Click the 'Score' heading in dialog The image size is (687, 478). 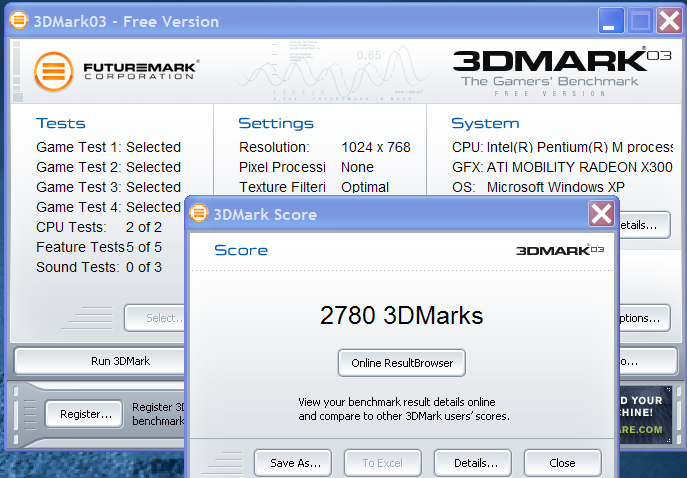241,250
